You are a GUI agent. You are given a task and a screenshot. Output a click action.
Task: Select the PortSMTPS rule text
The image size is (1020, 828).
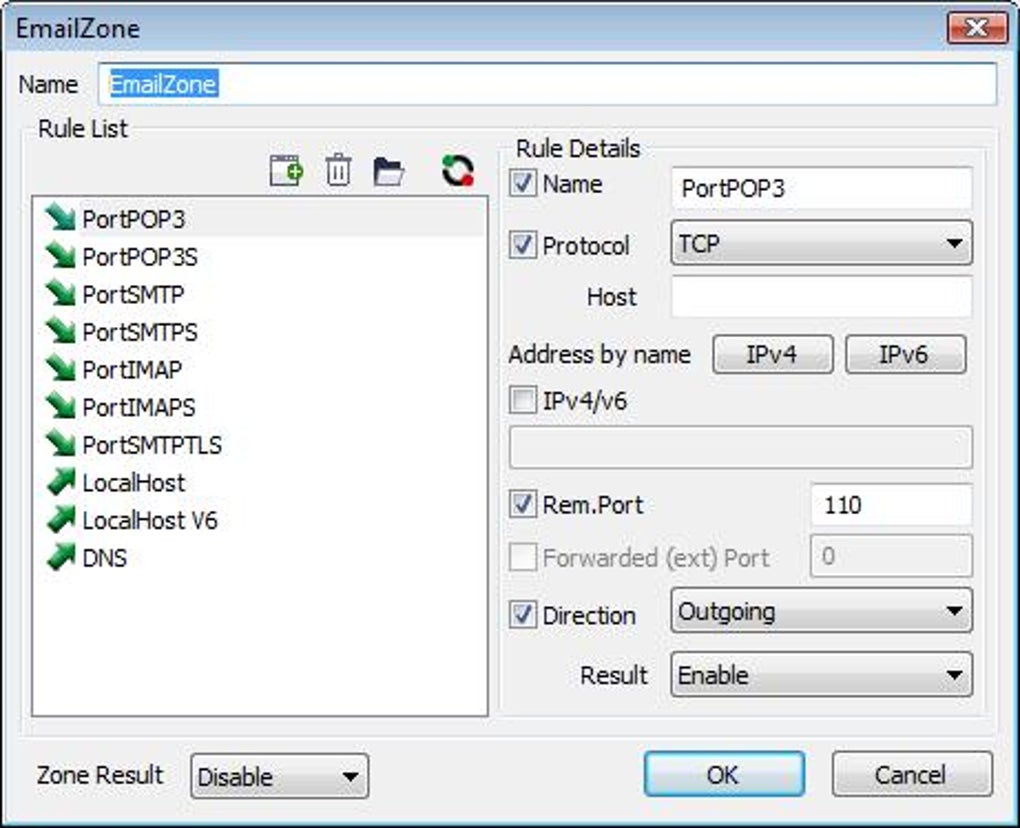[140, 332]
